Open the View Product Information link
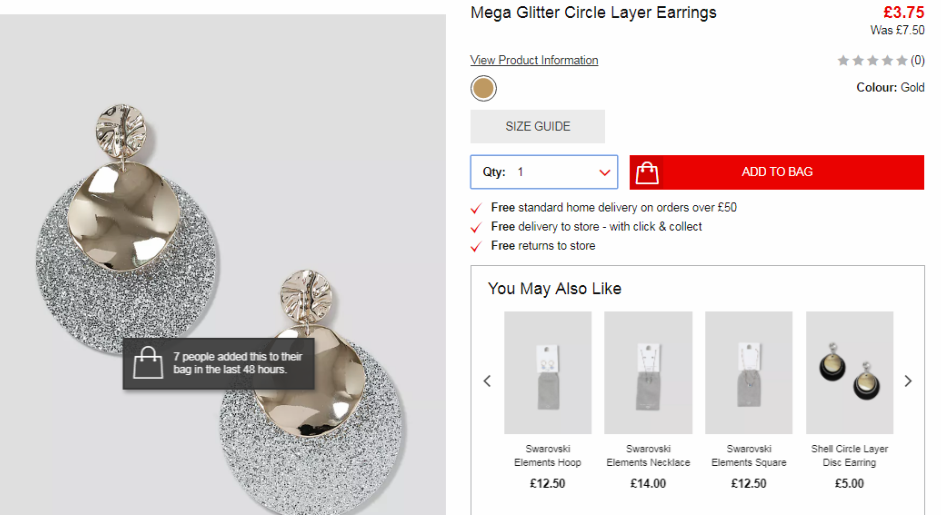The width and height of the screenshot is (941, 515). [534, 60]
